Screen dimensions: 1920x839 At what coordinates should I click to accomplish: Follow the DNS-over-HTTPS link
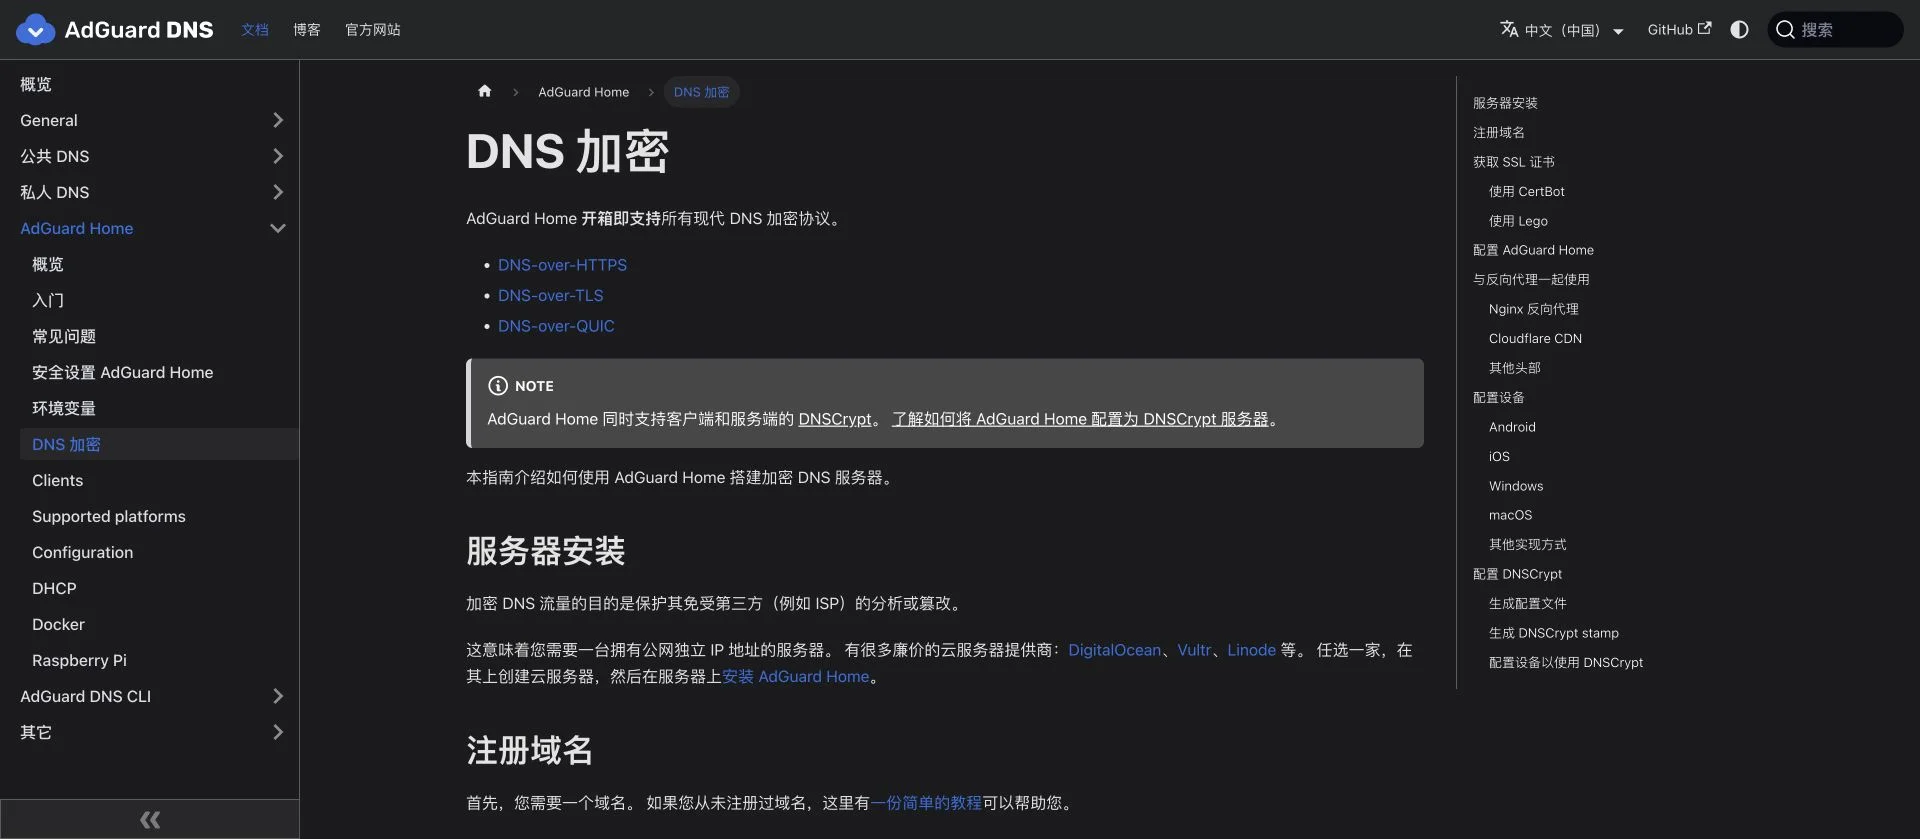point(562,265)
